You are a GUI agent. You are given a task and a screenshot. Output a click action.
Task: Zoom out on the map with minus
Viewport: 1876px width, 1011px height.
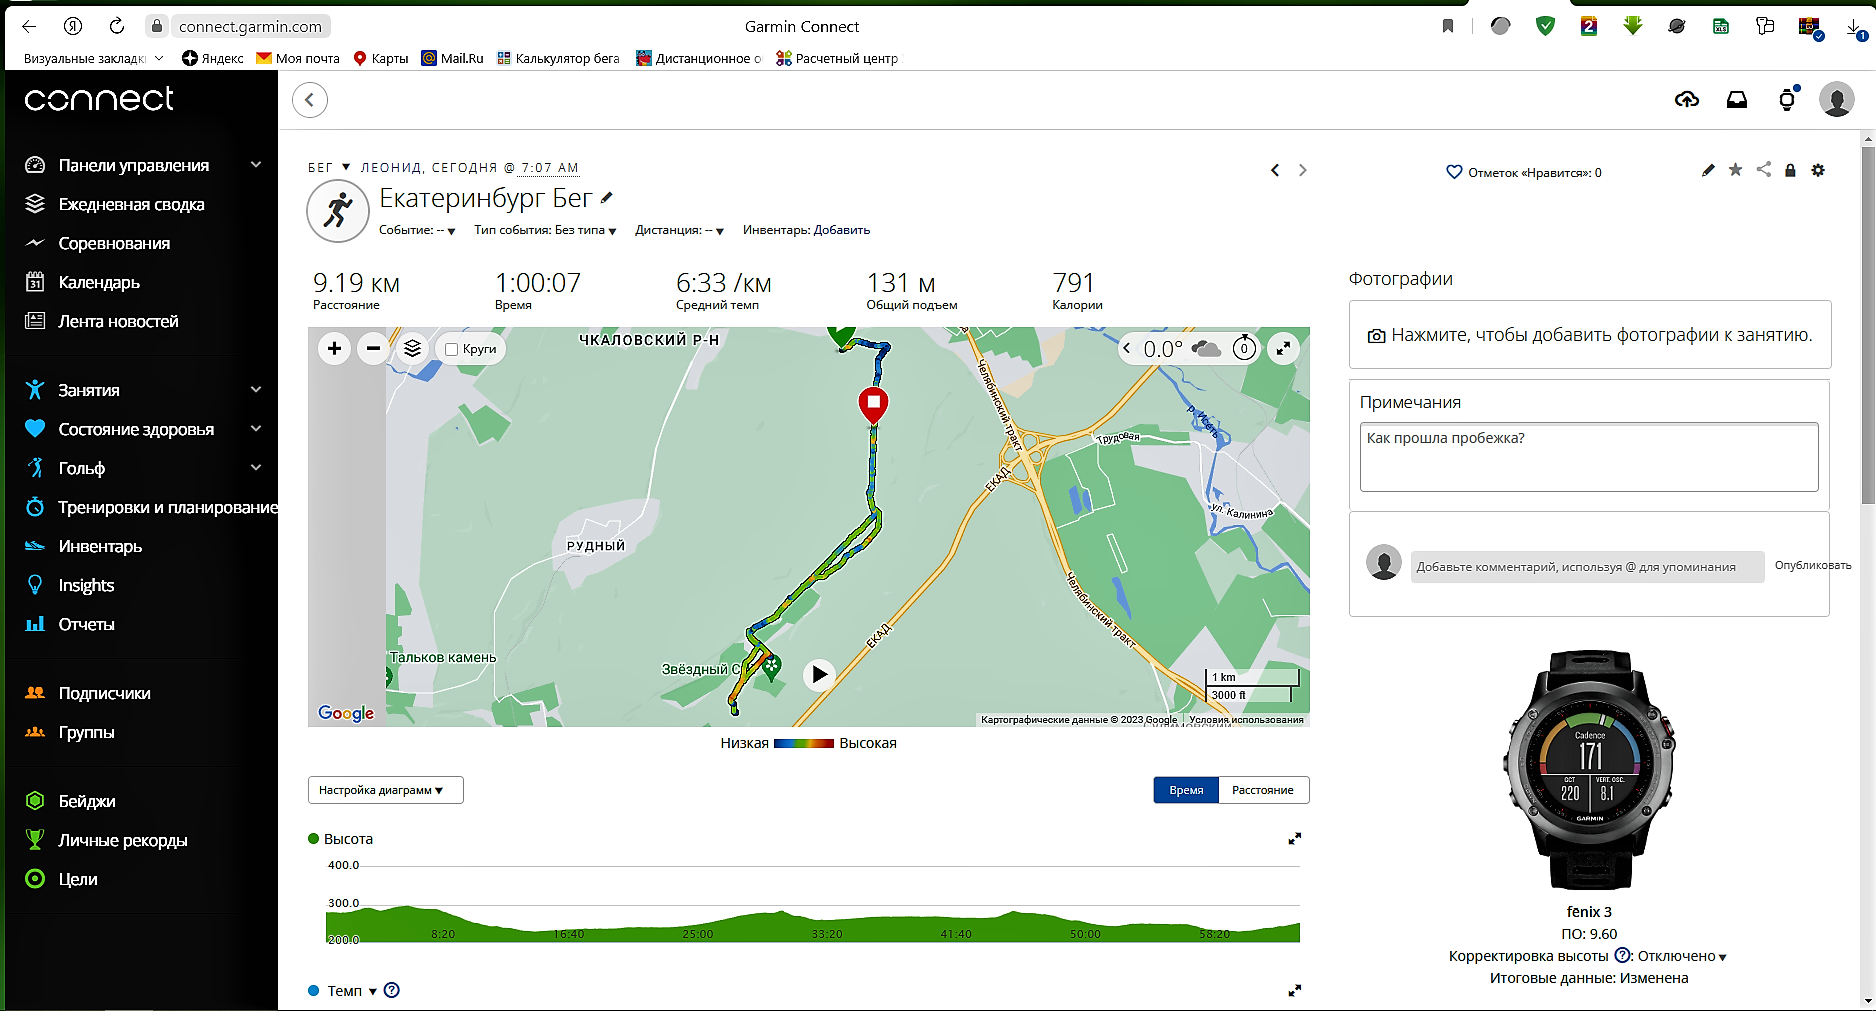pyautogui.click(x=373, y=348)
